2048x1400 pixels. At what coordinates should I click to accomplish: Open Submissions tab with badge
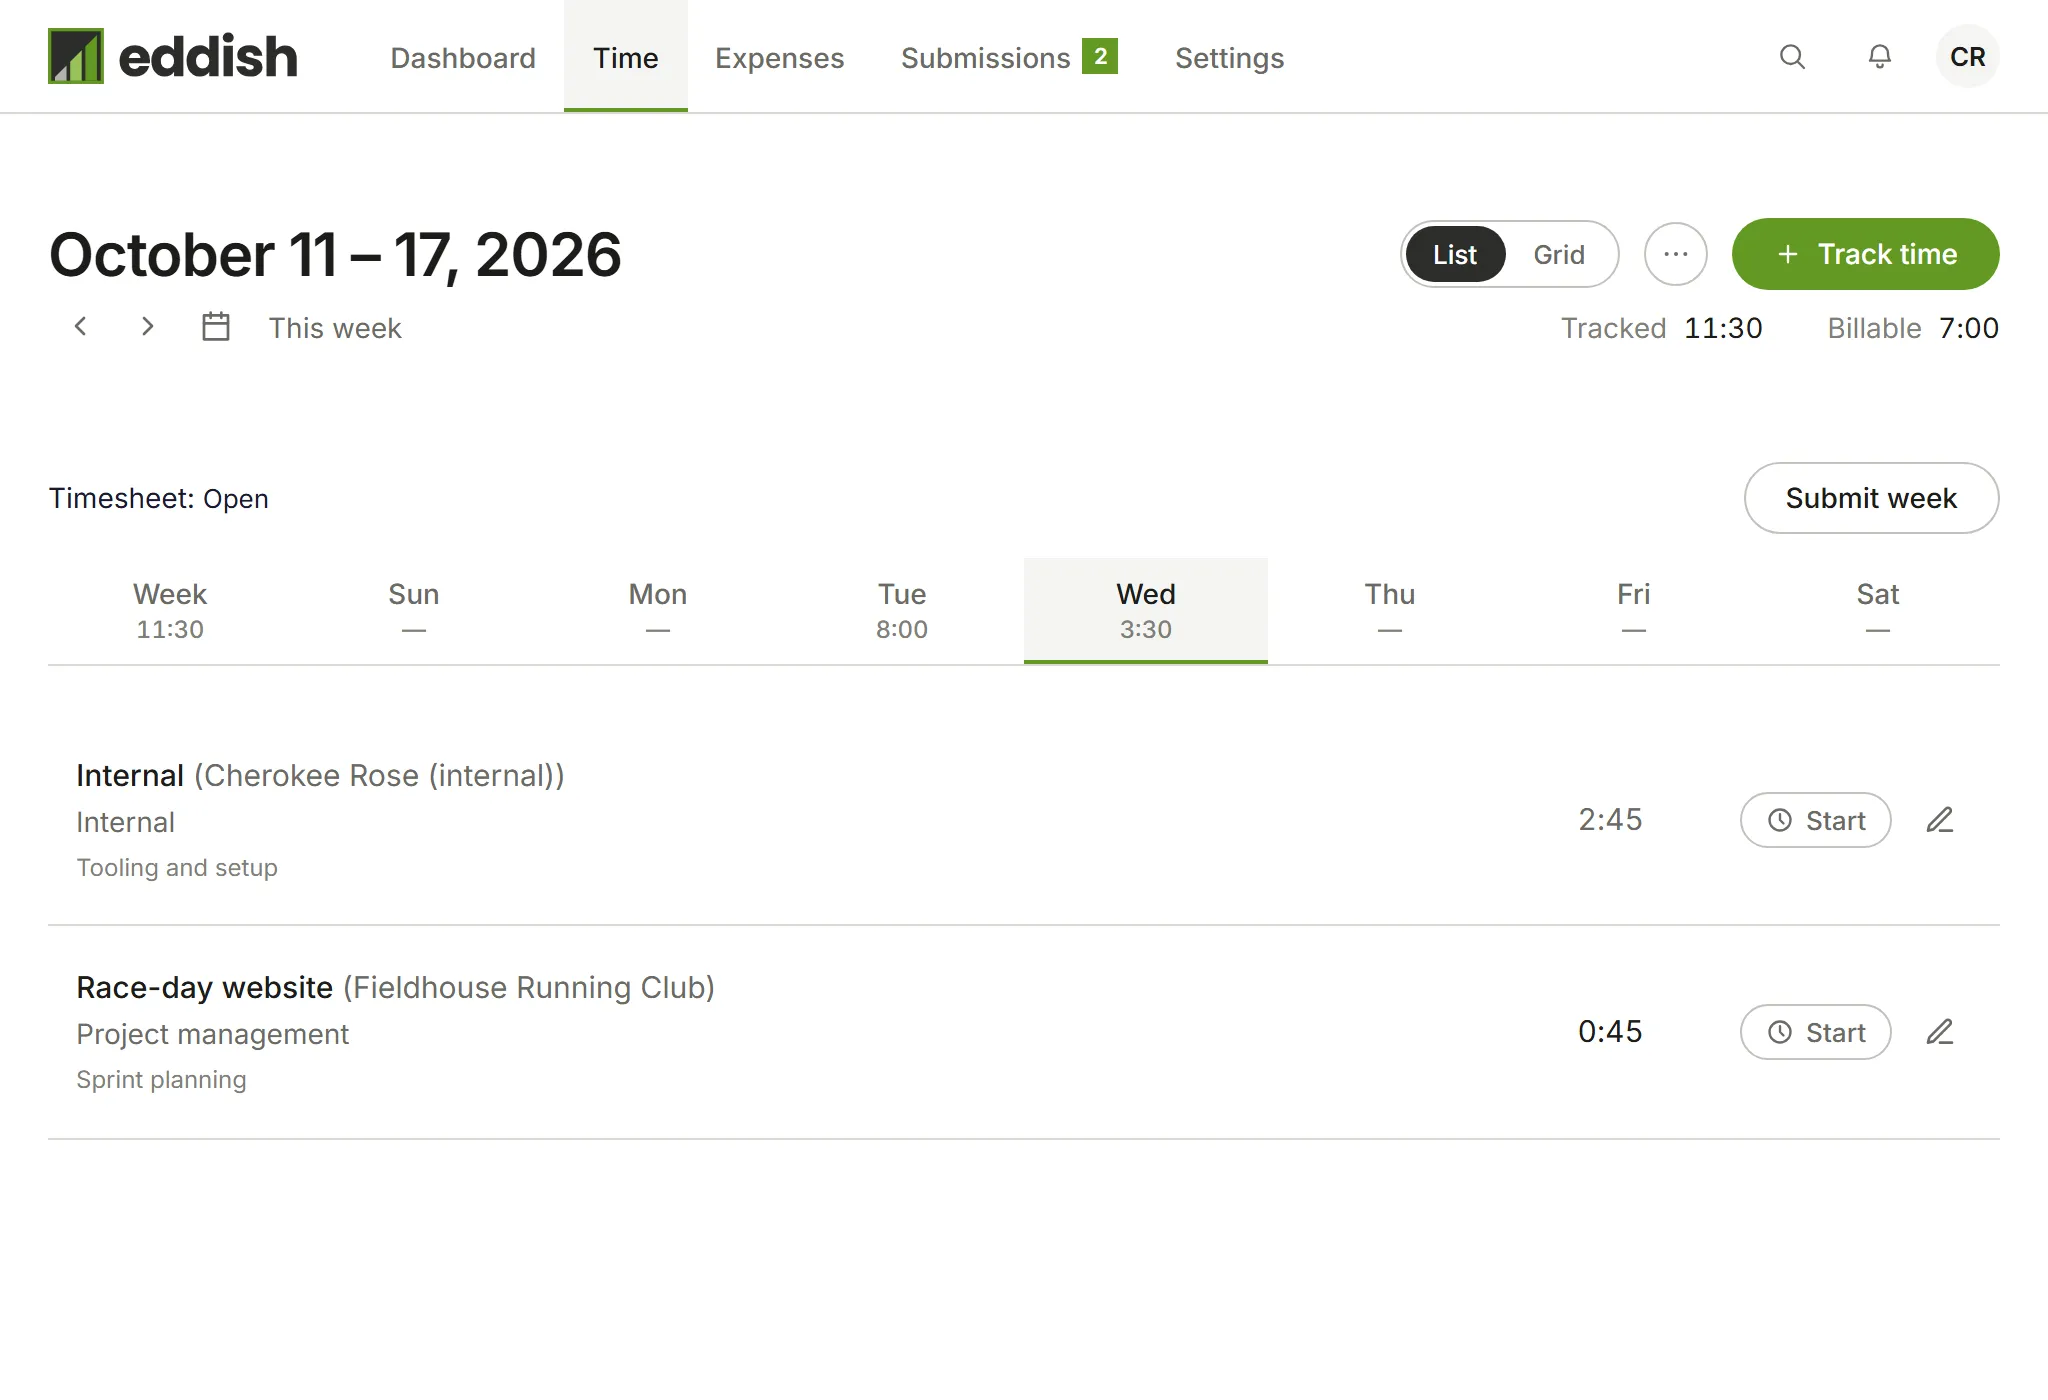1009,57
